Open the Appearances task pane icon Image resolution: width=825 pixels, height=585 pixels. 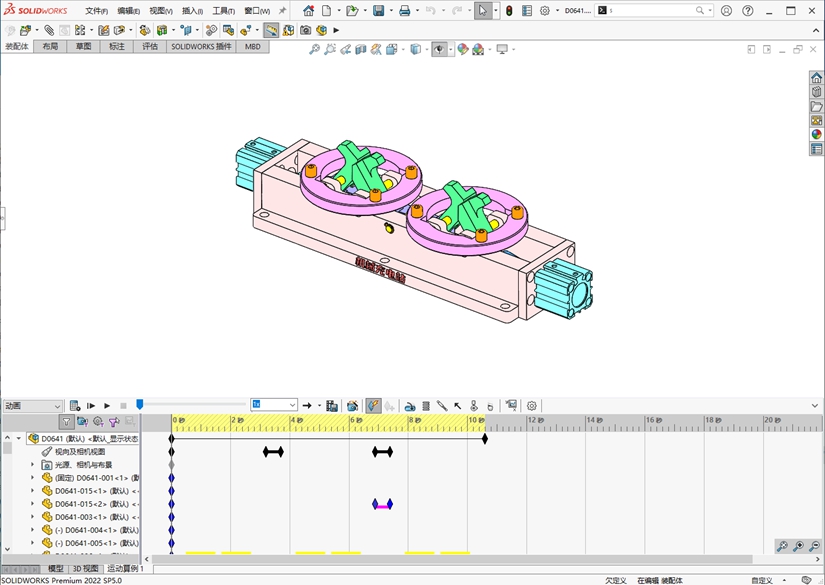817,134
